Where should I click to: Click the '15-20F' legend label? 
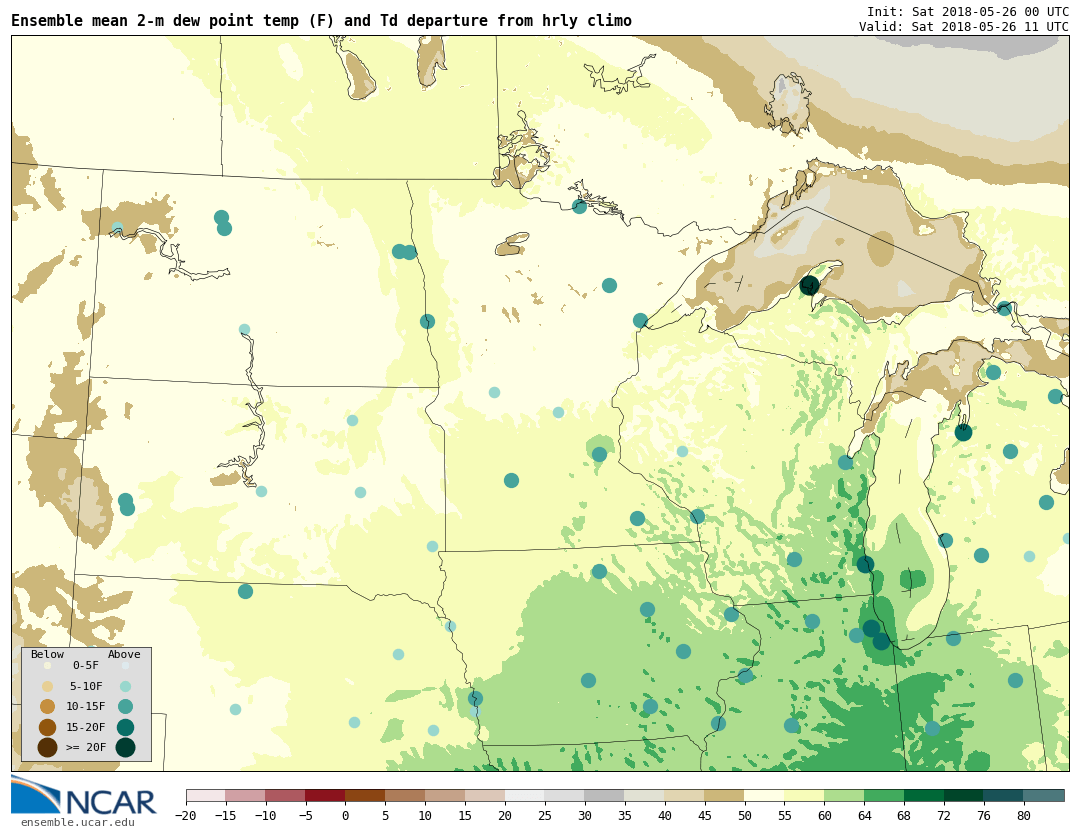tap(86, 727)
